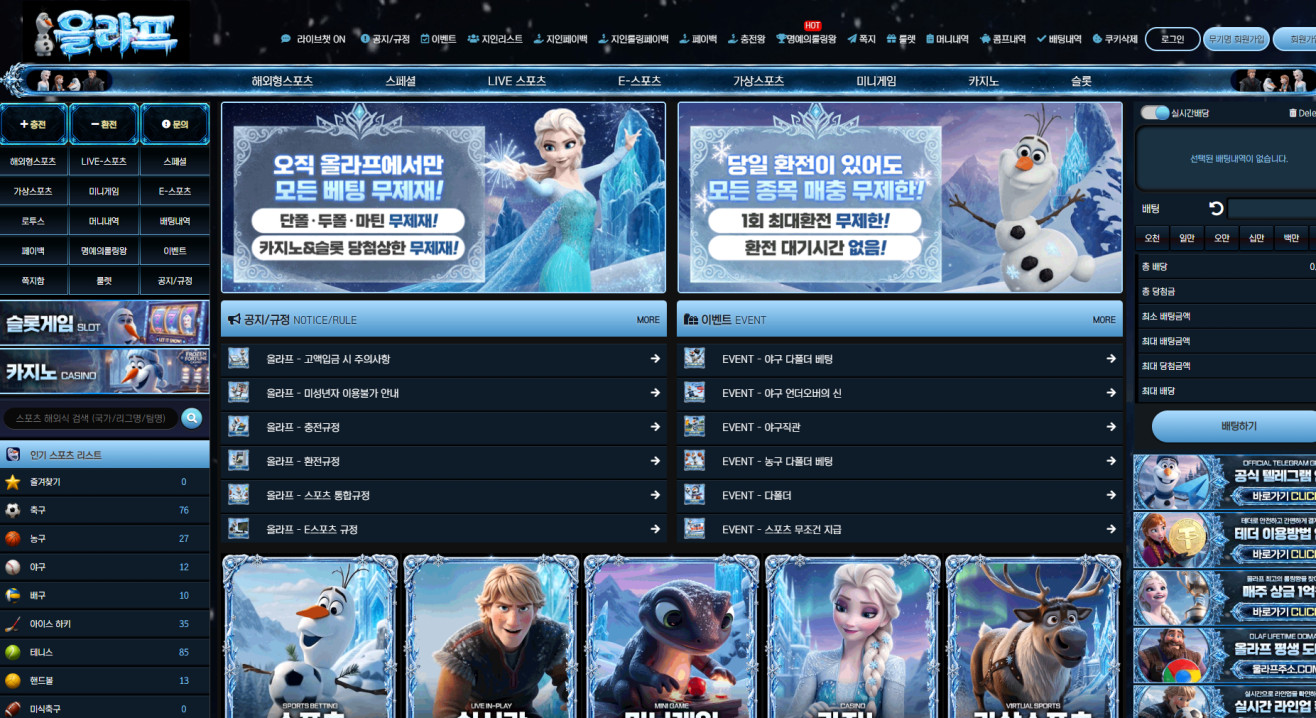Viewport: 1316px width, 718px height.
Task: Select the 축구 soccer ball icon
Action: point(13,510)
